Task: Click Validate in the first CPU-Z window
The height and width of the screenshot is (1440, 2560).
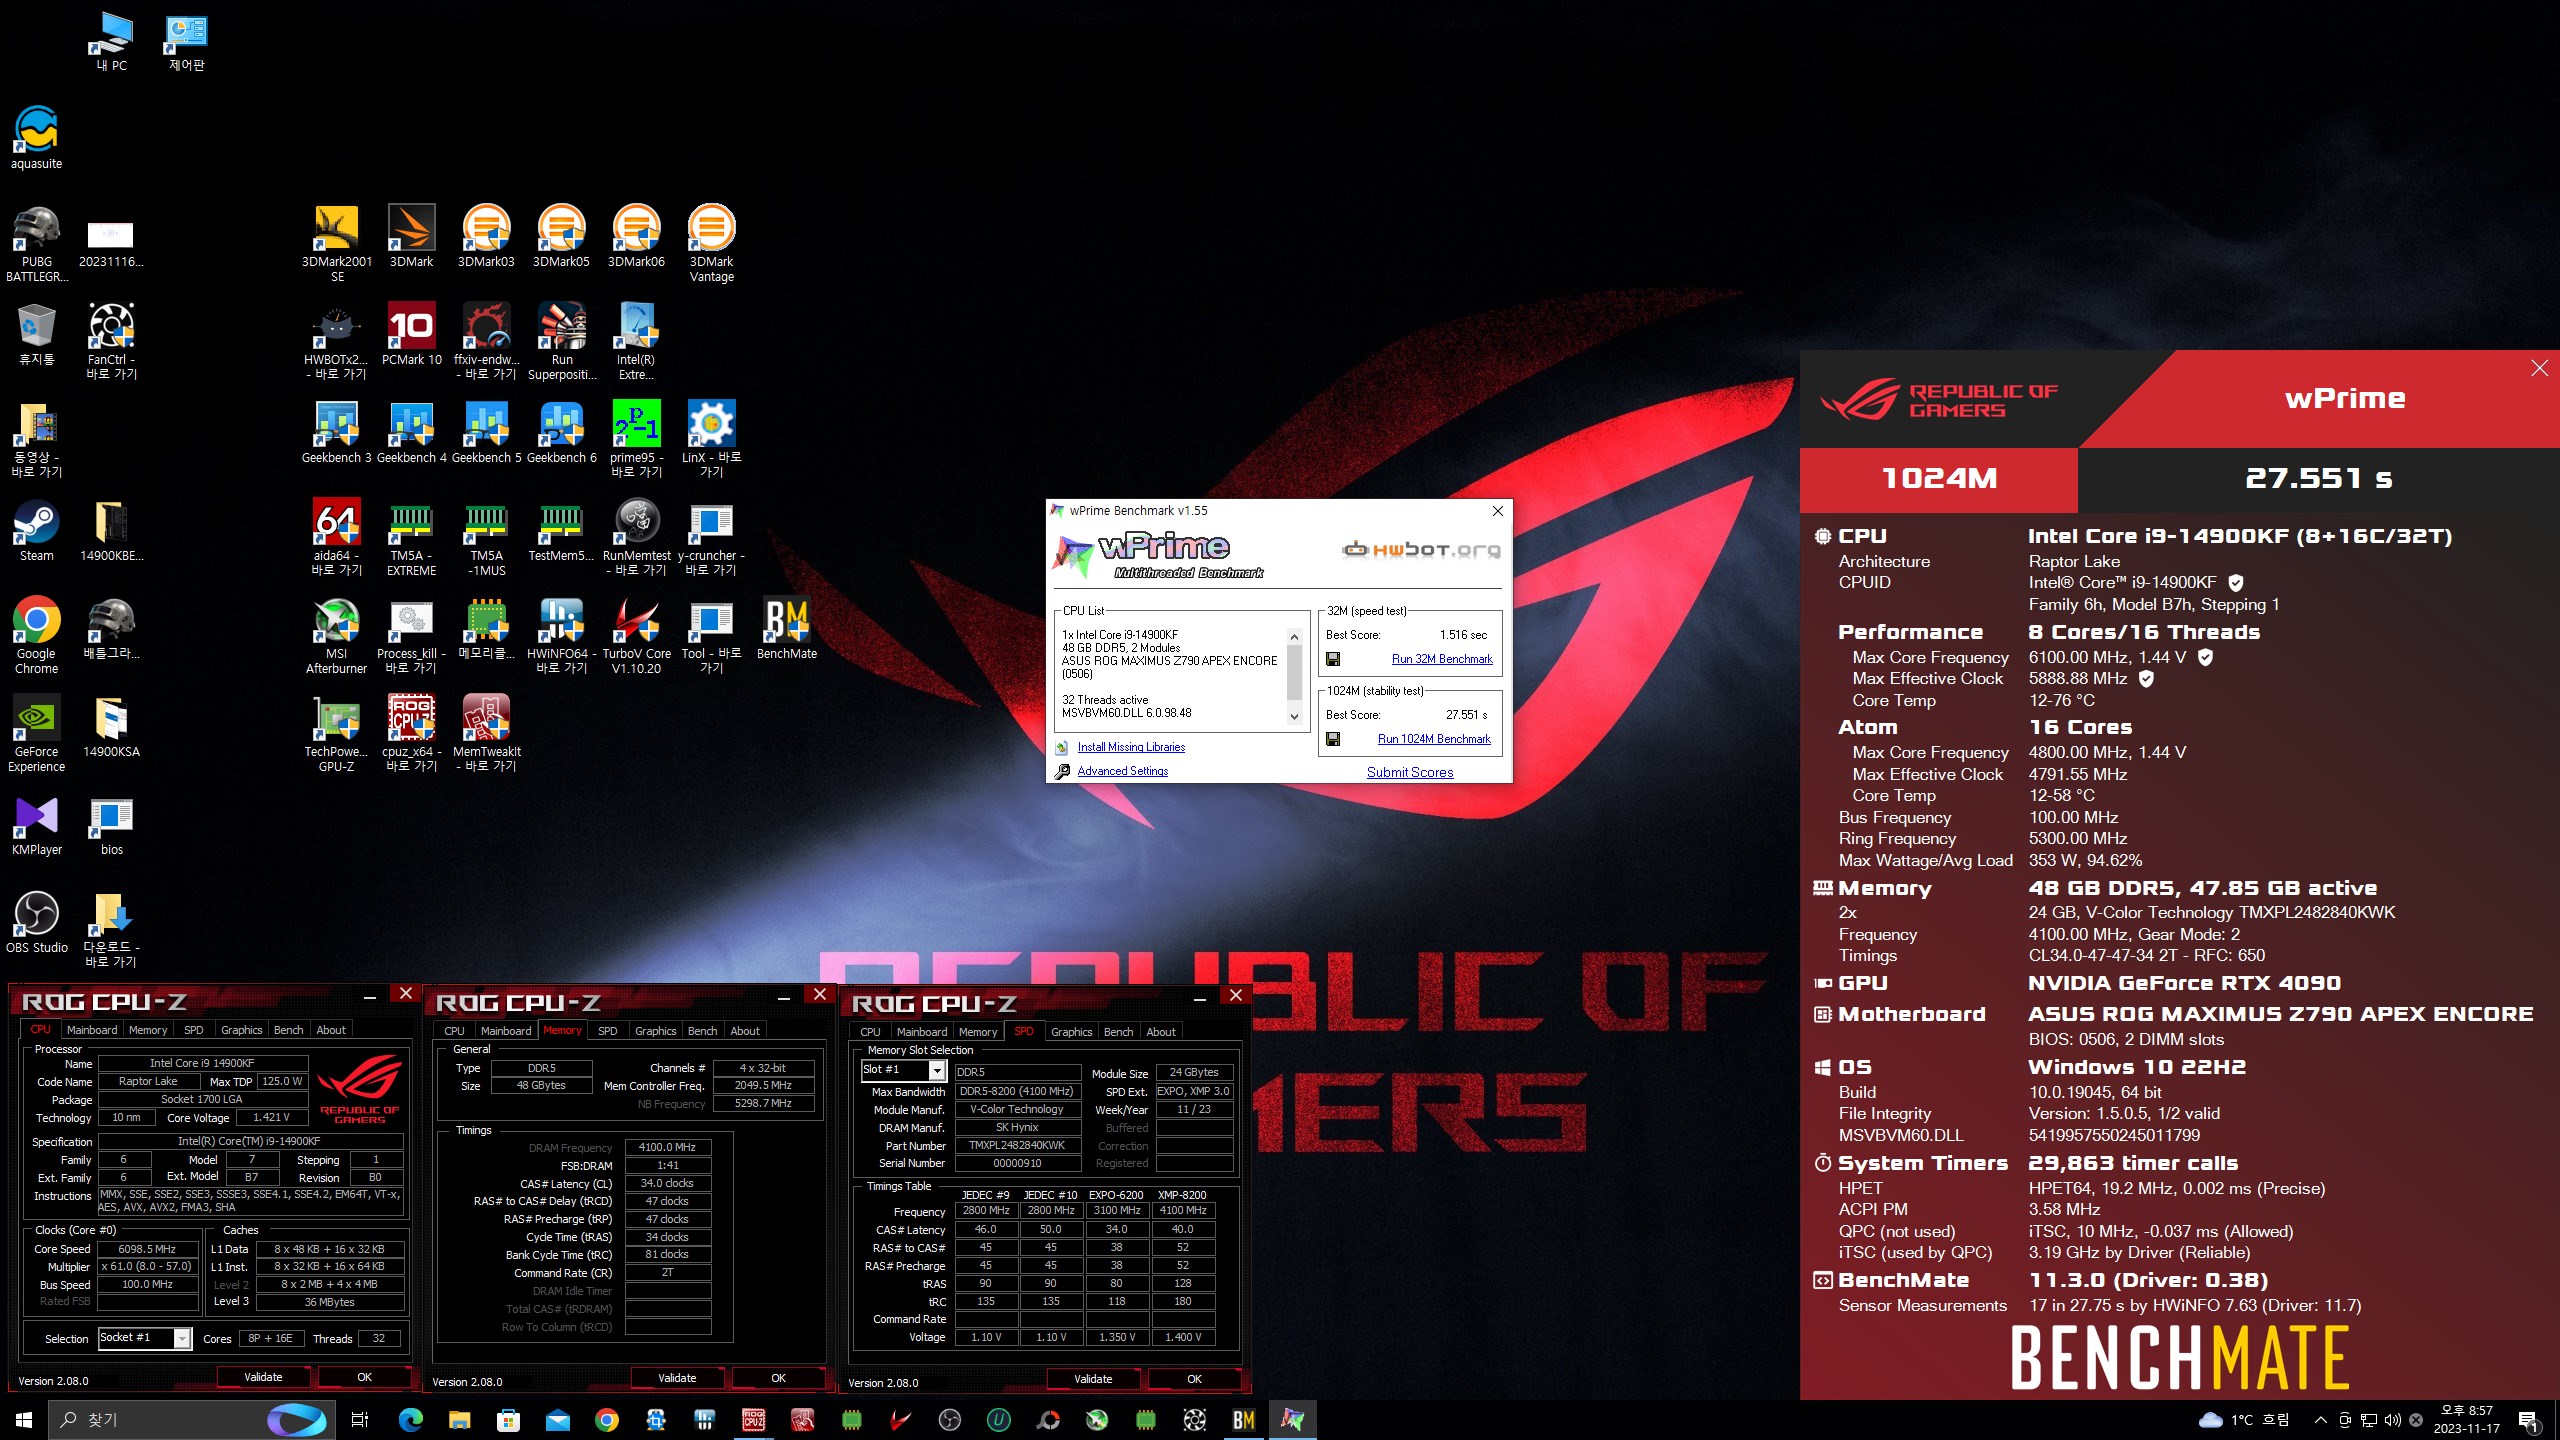Action: tap(263, 1377)
